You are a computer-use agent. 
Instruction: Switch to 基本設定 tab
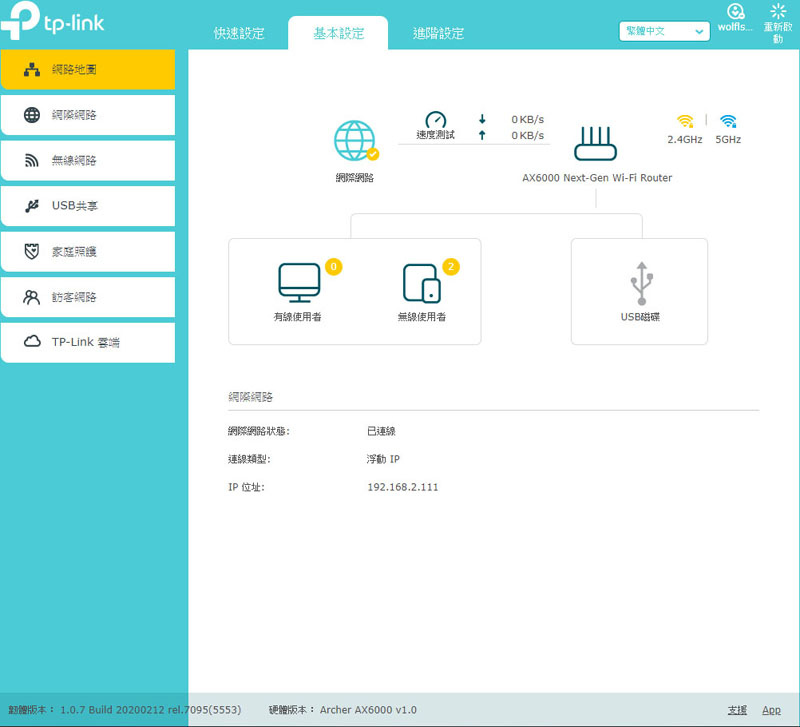click(338, 33)
